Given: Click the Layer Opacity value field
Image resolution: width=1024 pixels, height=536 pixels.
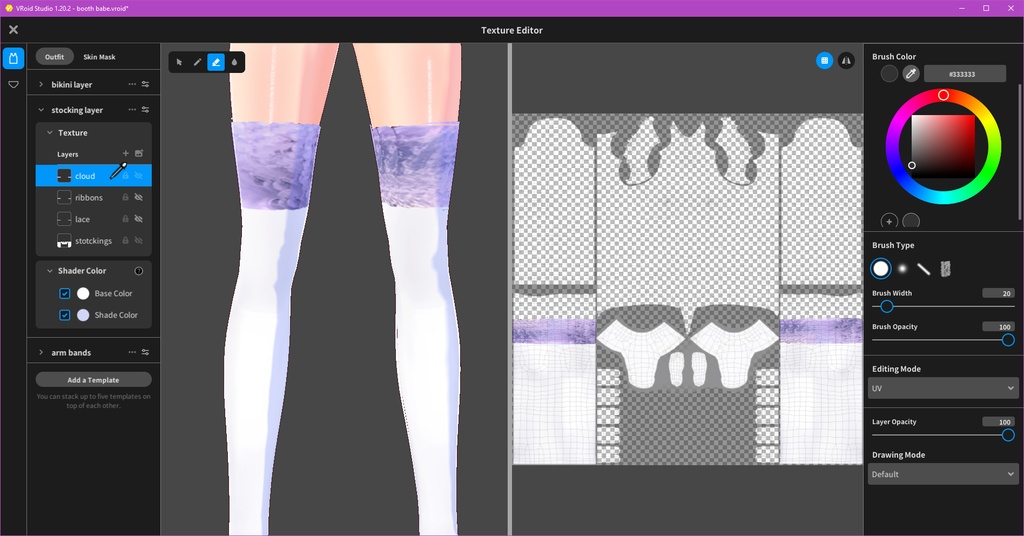Looking at the screenshot, I should [x=998, y=422].
